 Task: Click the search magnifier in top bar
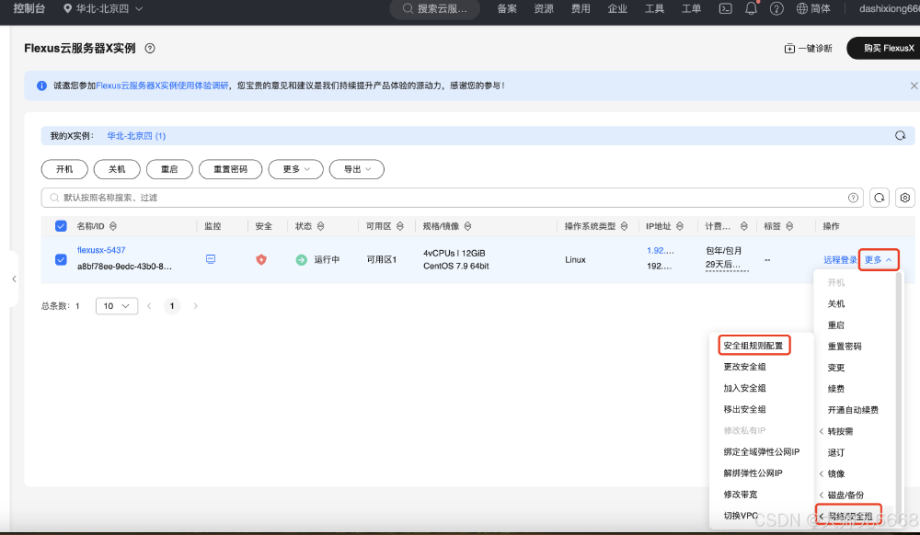[408, 9]
